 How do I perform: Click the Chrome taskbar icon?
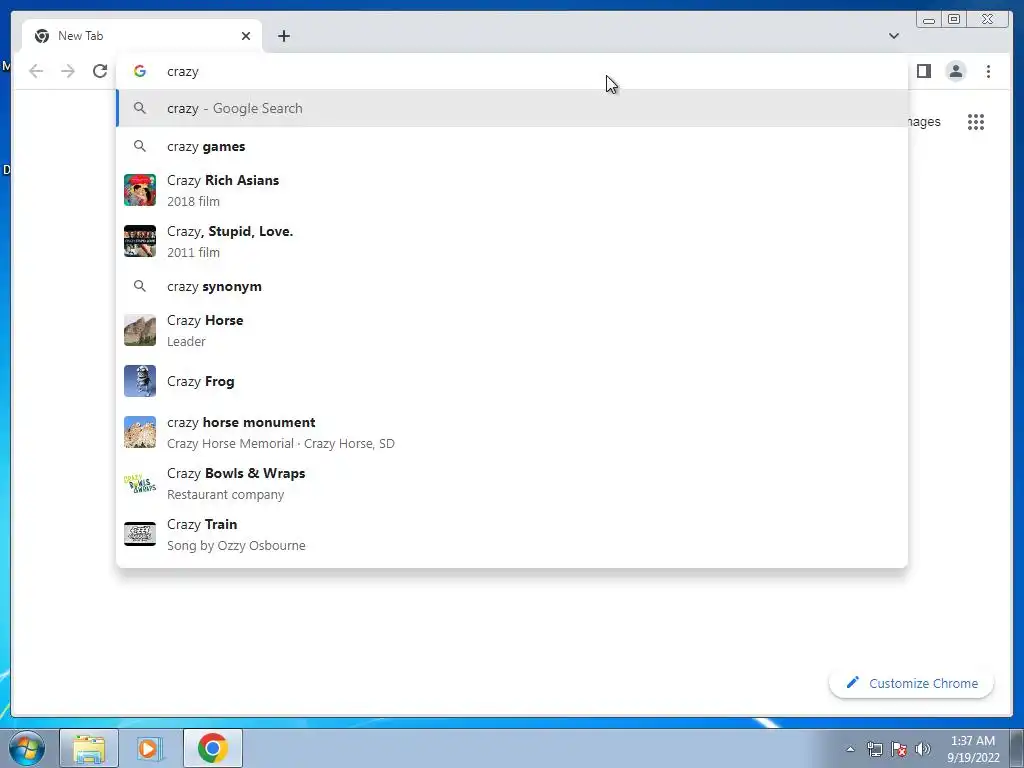[x=213, y=748]
